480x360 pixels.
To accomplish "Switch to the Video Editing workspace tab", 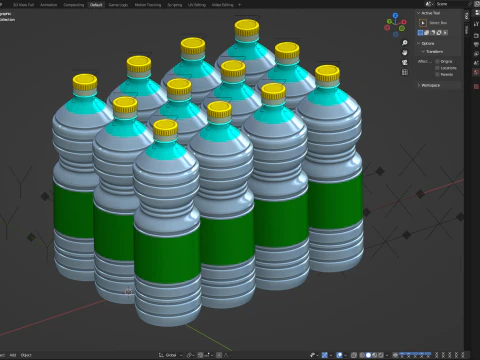I will click(223, 5).
